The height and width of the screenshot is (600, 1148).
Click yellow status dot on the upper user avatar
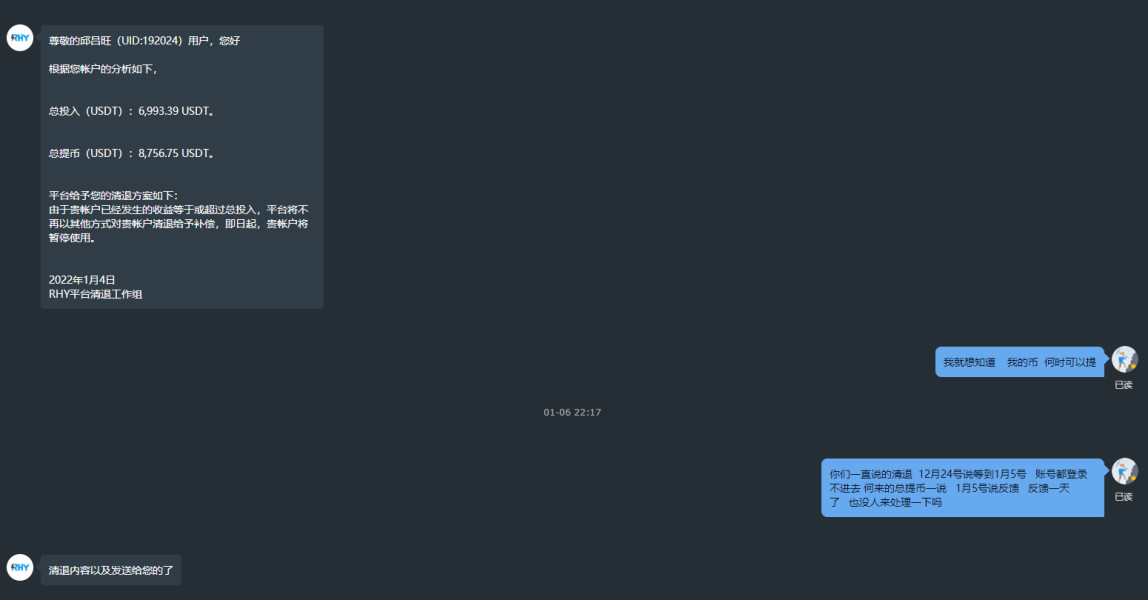point(1133,367)
